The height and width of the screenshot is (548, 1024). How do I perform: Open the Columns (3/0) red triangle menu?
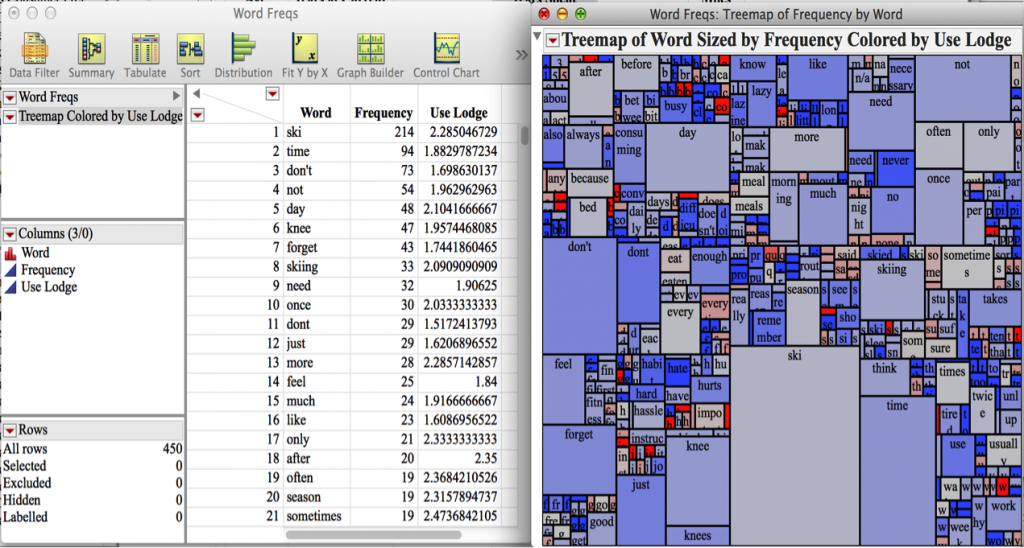(x=10, y=234)
